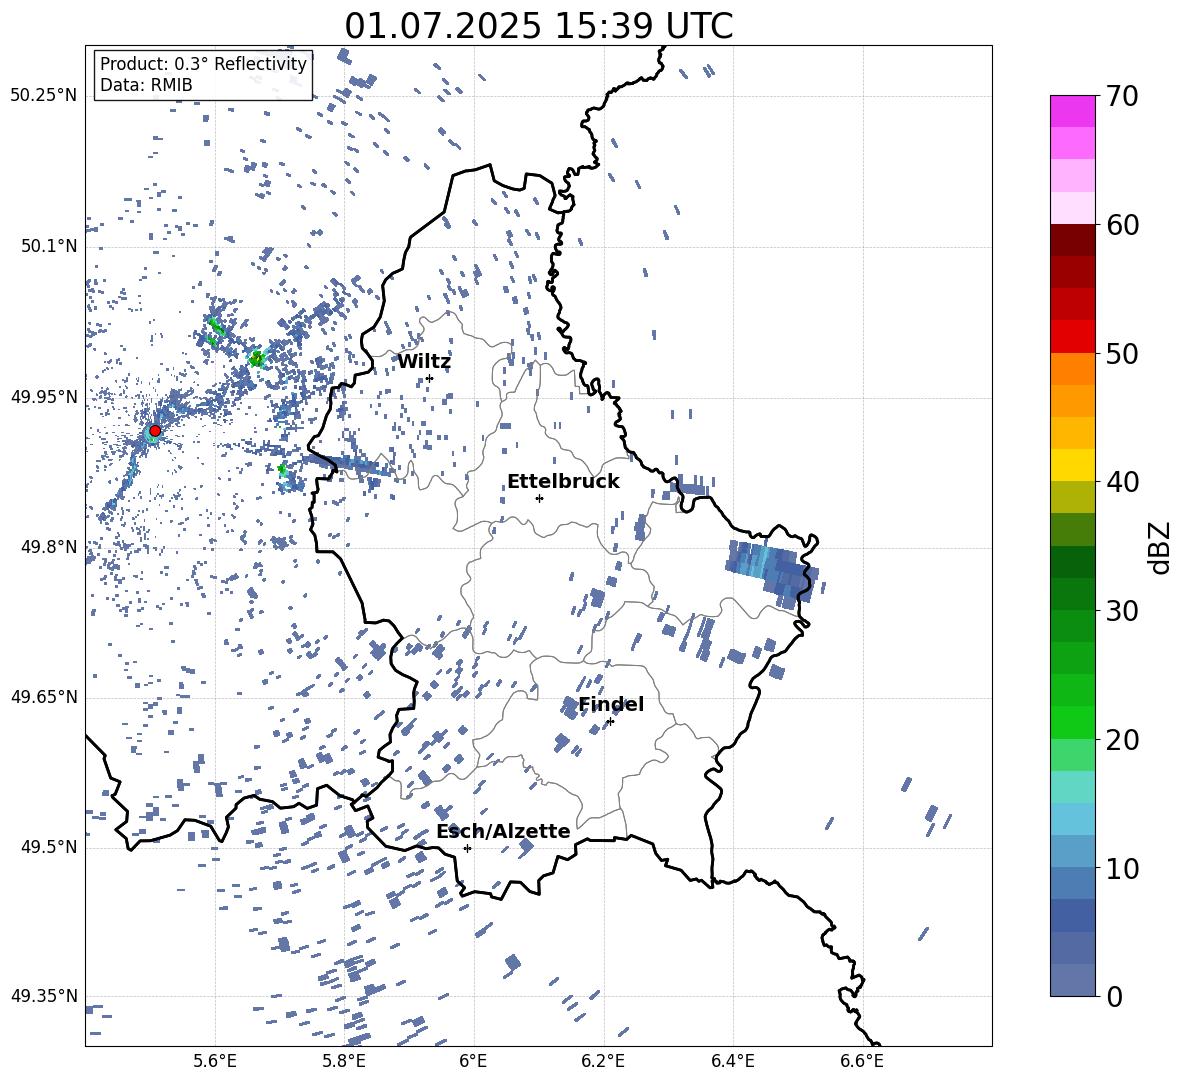
Task: Click the yellow colorbar segment at 40
Action: coord(1073,466)
